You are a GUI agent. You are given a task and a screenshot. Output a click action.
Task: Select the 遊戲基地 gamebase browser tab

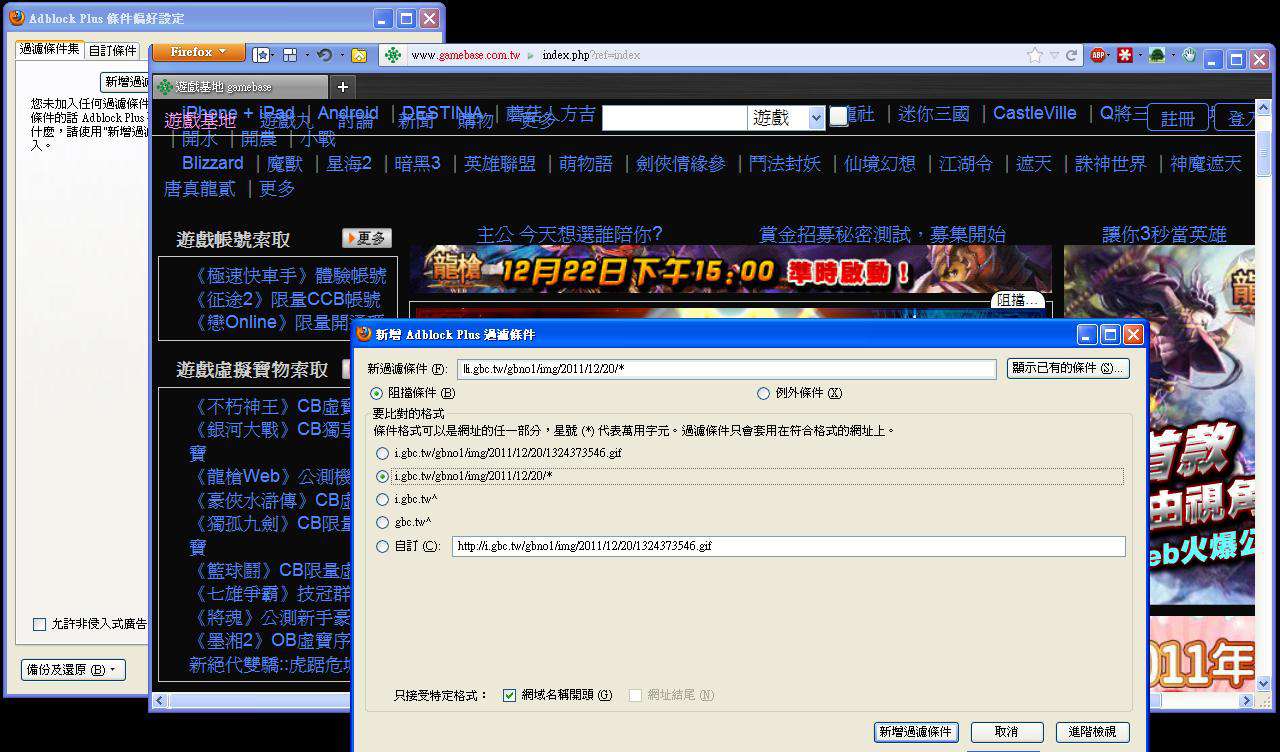click(x=241, y=87)
